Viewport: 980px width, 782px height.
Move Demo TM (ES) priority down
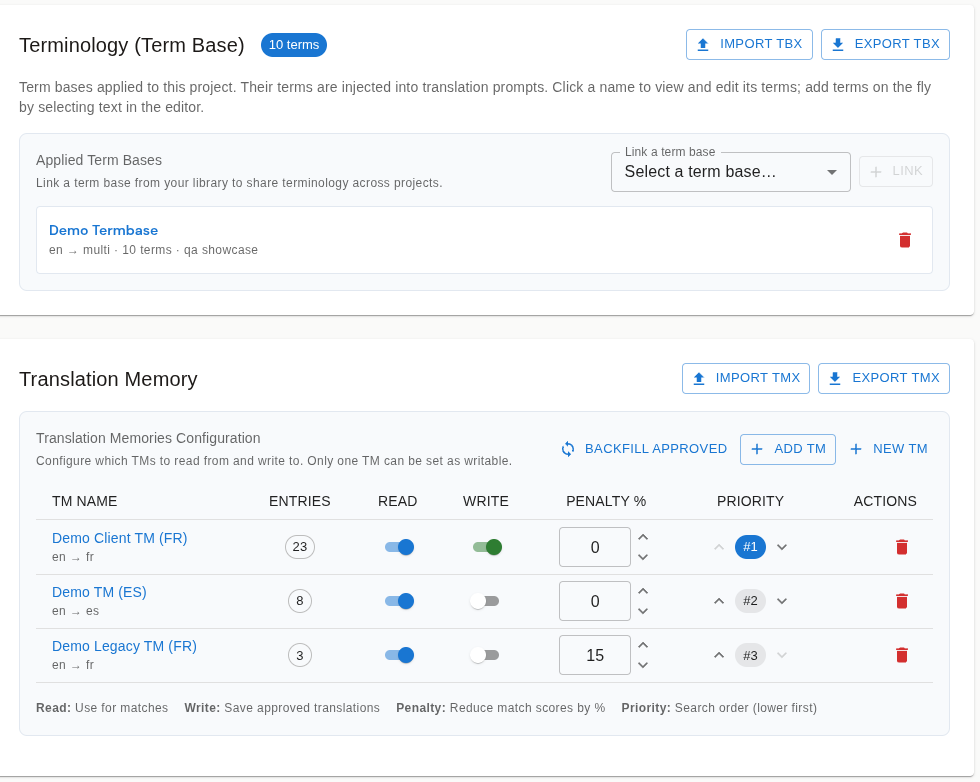pos(782,601)
